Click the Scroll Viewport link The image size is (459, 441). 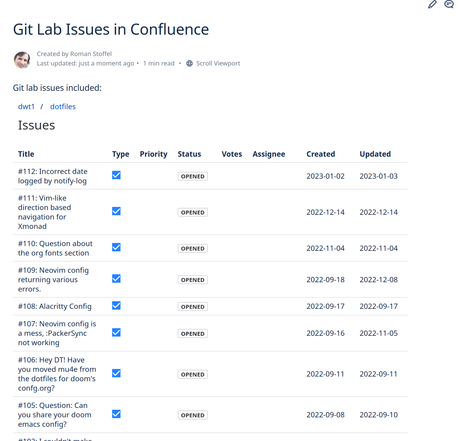(x=218, y=63)
